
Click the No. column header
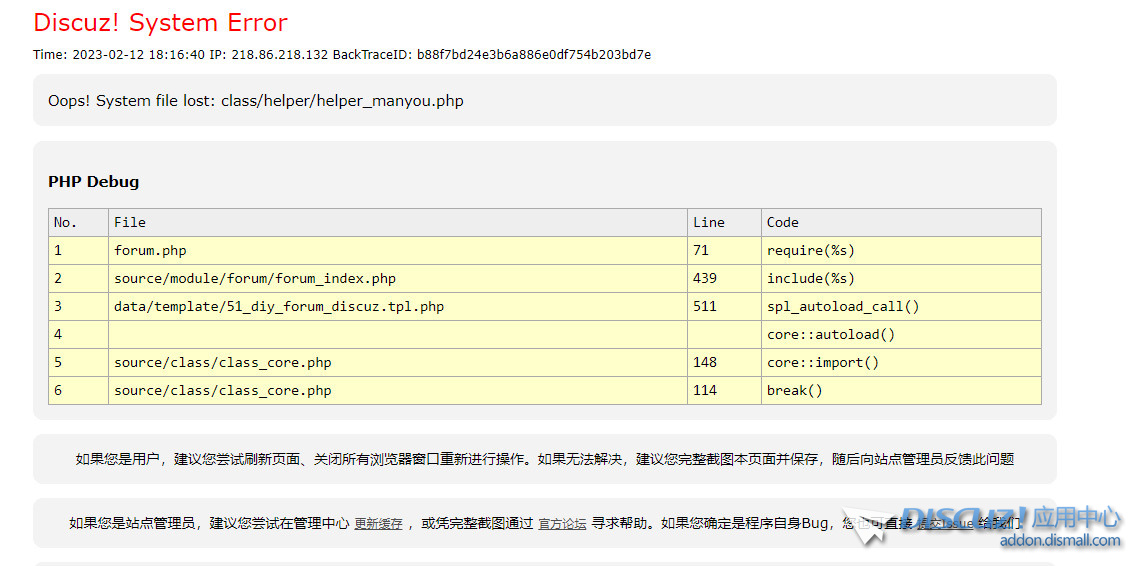click(78, 222)
